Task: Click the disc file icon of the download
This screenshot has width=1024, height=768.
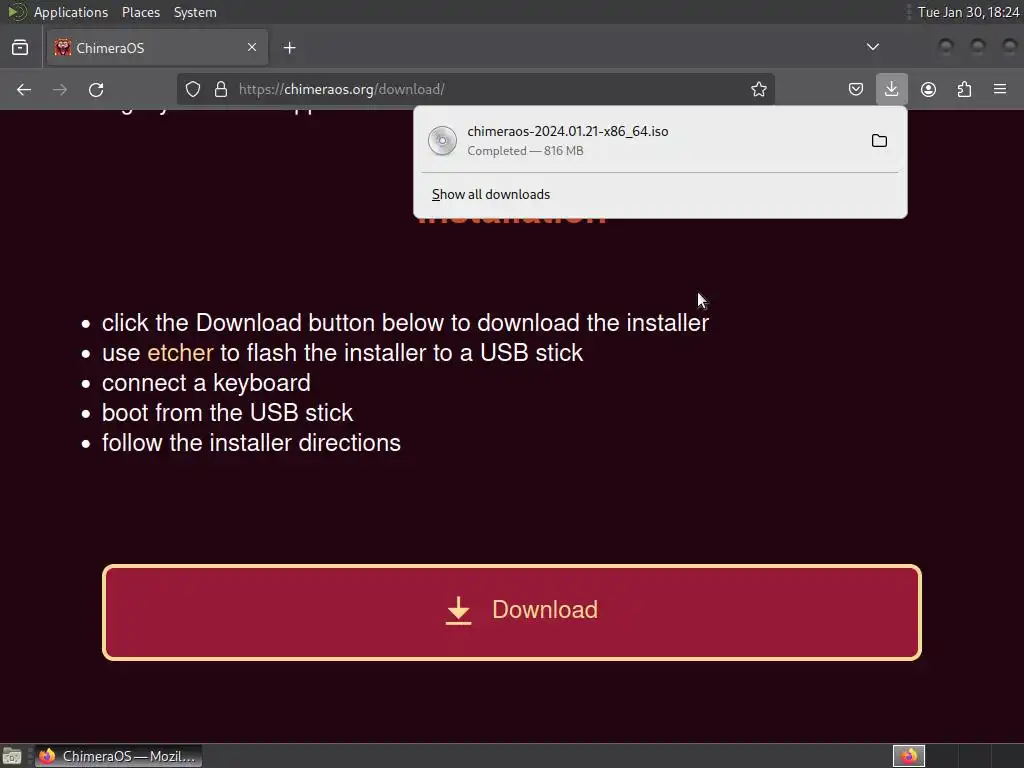Action: click(x=442, y=140)
